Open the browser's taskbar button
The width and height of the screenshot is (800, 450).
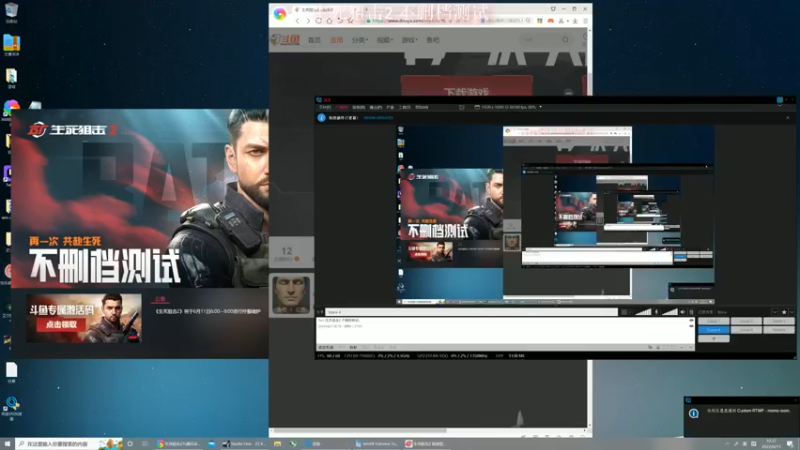point(179,444)
